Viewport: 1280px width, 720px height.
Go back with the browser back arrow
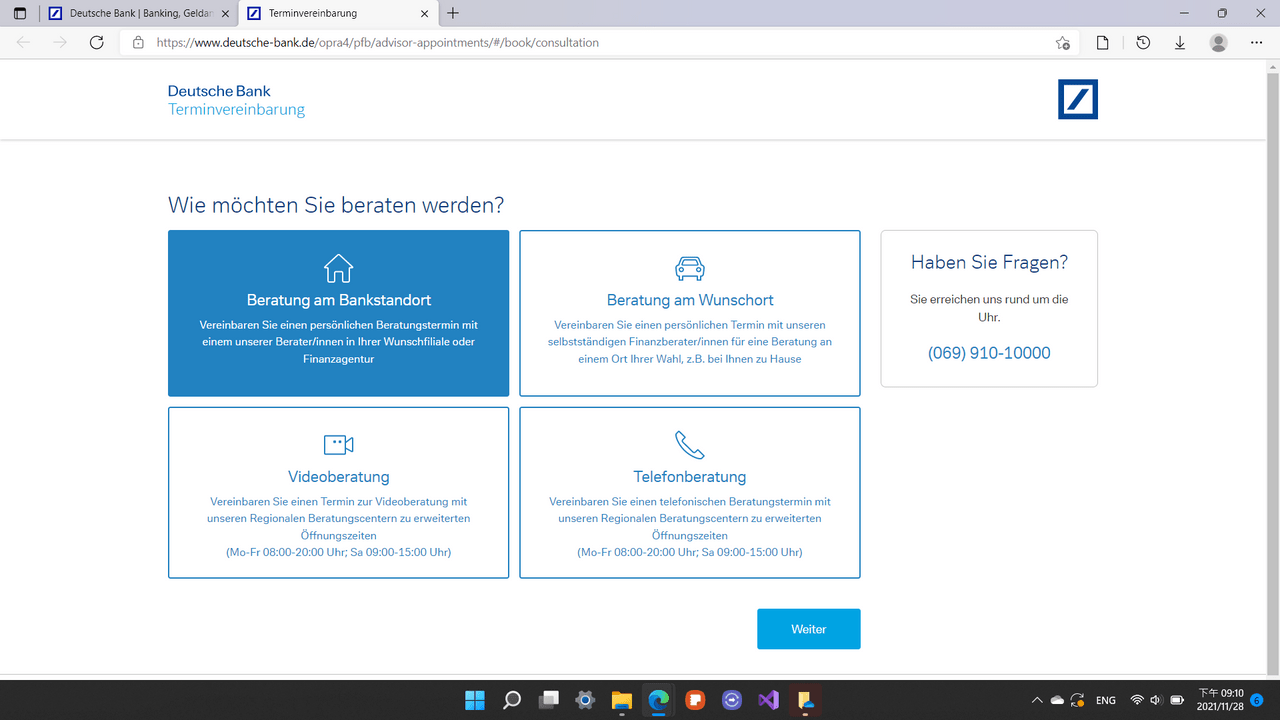24,43
